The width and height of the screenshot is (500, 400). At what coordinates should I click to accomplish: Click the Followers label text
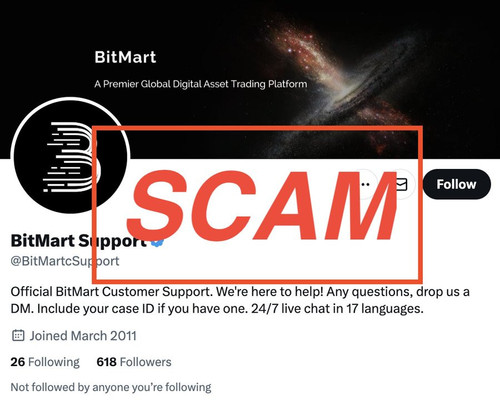(x=146, y=362)
